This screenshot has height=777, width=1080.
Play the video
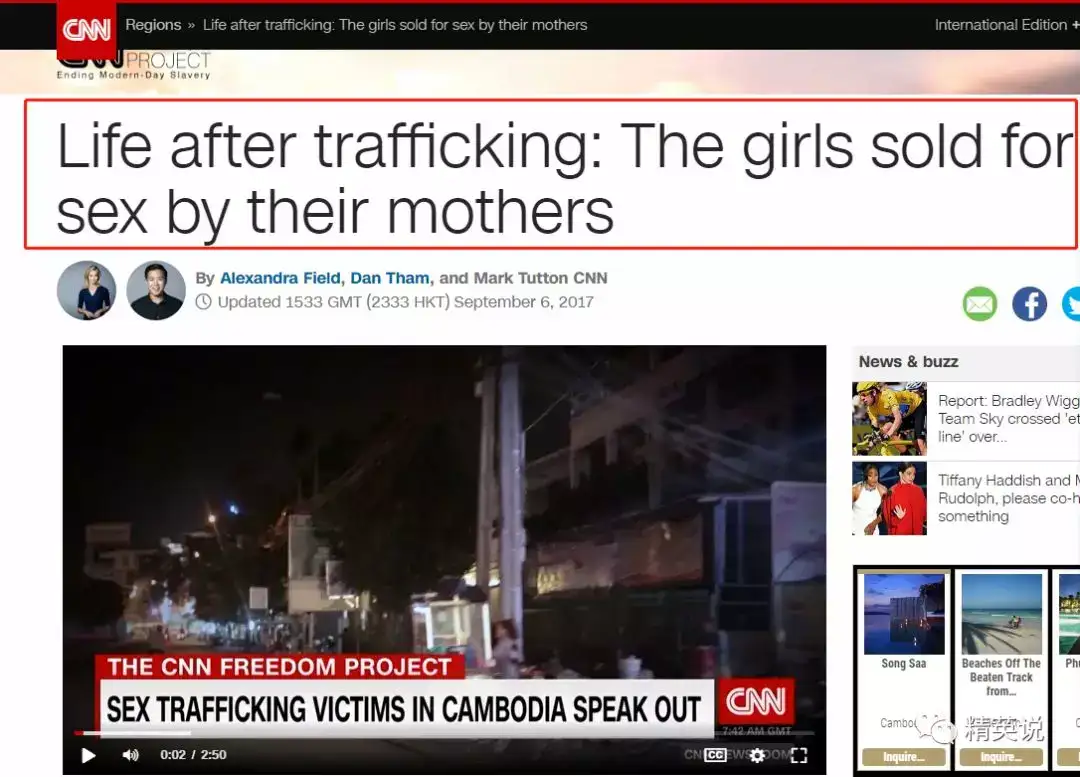point(88,755)
